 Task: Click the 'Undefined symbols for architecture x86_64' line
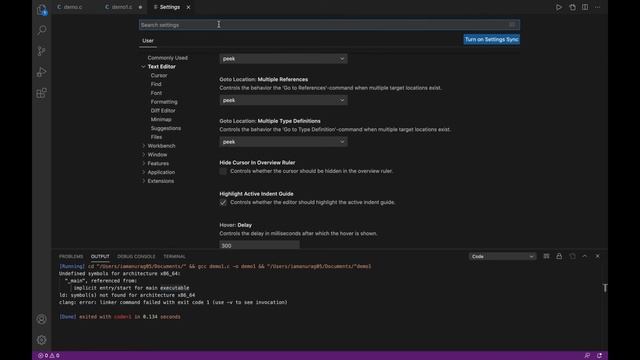(120, 273)
